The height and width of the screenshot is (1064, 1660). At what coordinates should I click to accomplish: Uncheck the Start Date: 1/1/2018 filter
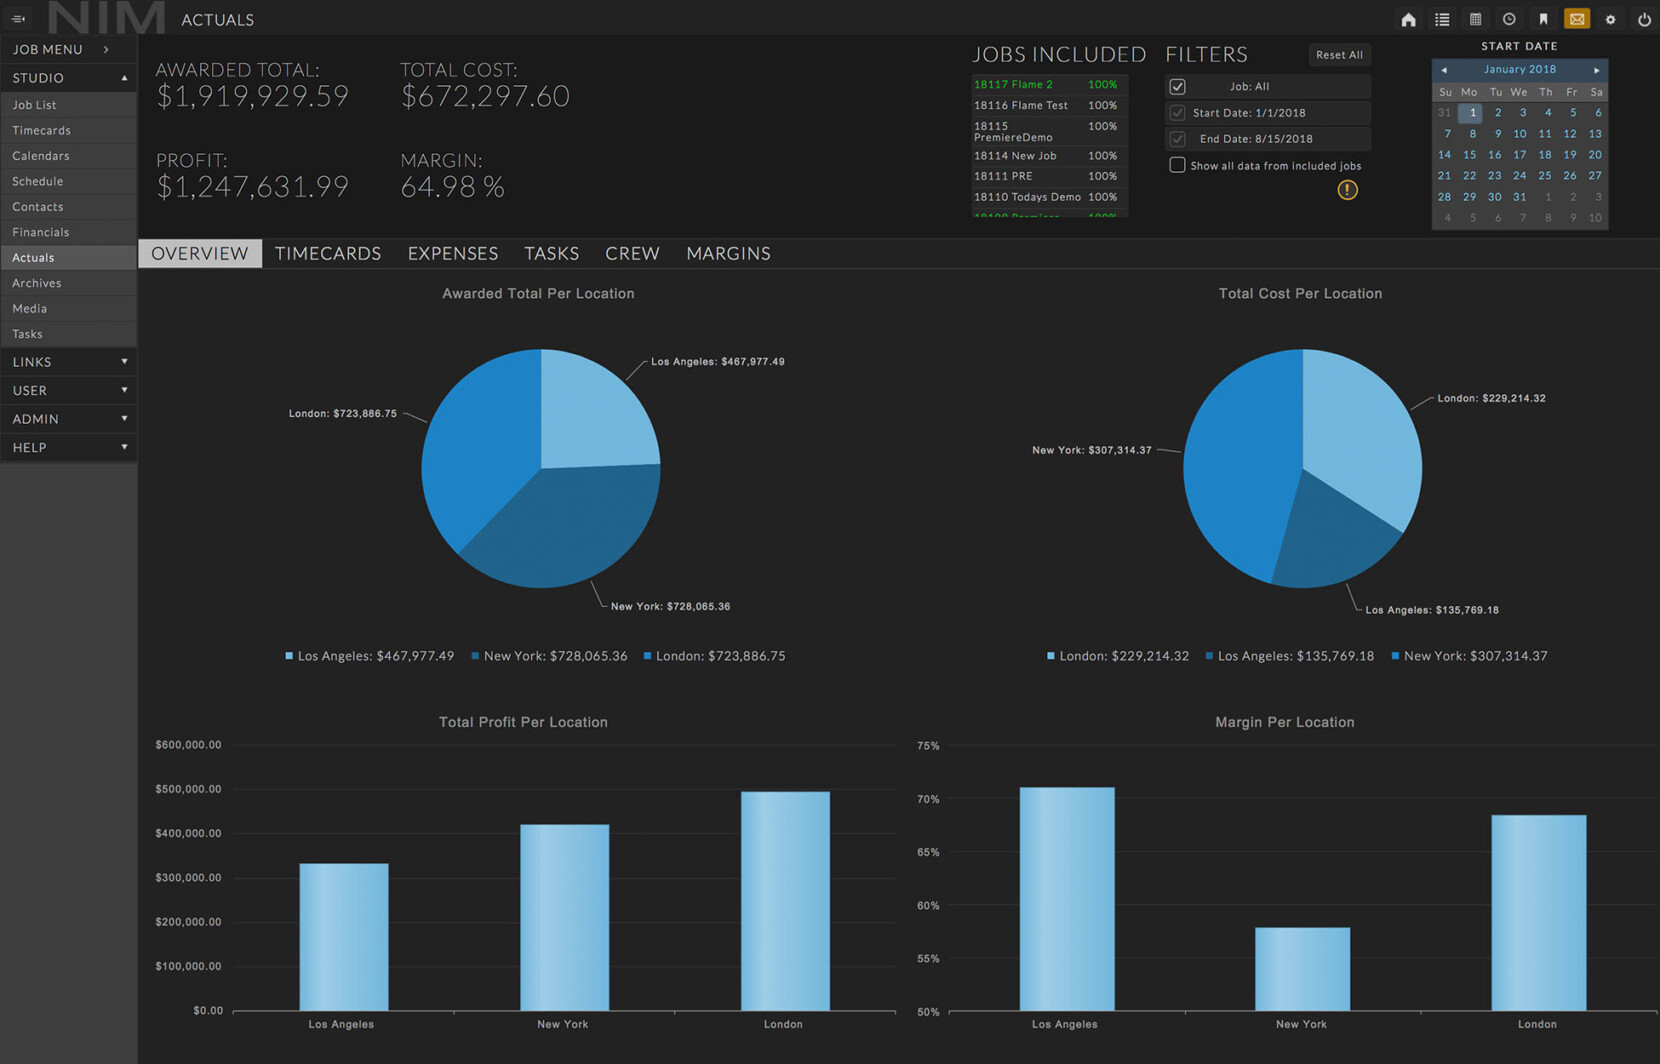[1177, 112]
